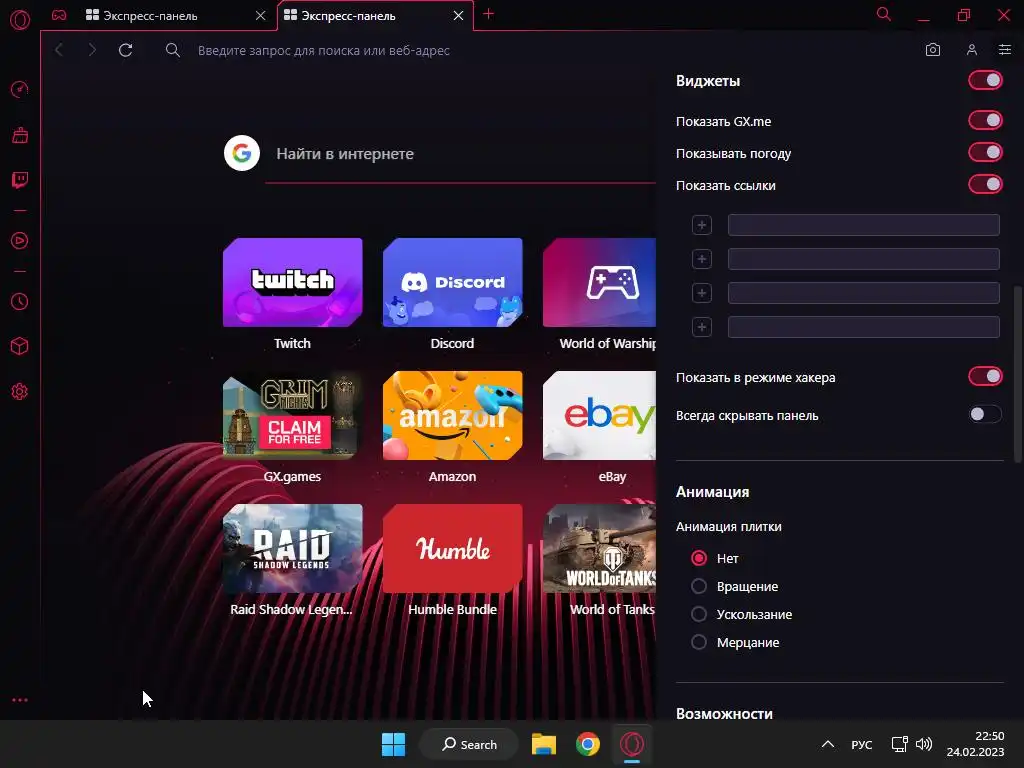This screenshot has height=768, width=1024.
Task: Open the profile account icon
Action: pyautogui.click(x=972, y=50)
